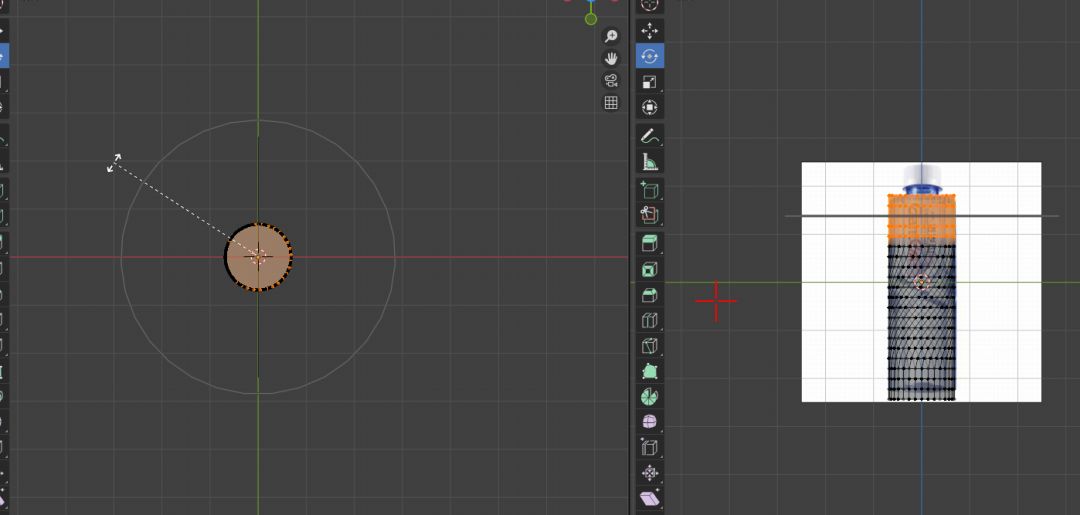
Task: Toggle perspective/orthographic view with grid icon
Action: (x=611, y=103)
